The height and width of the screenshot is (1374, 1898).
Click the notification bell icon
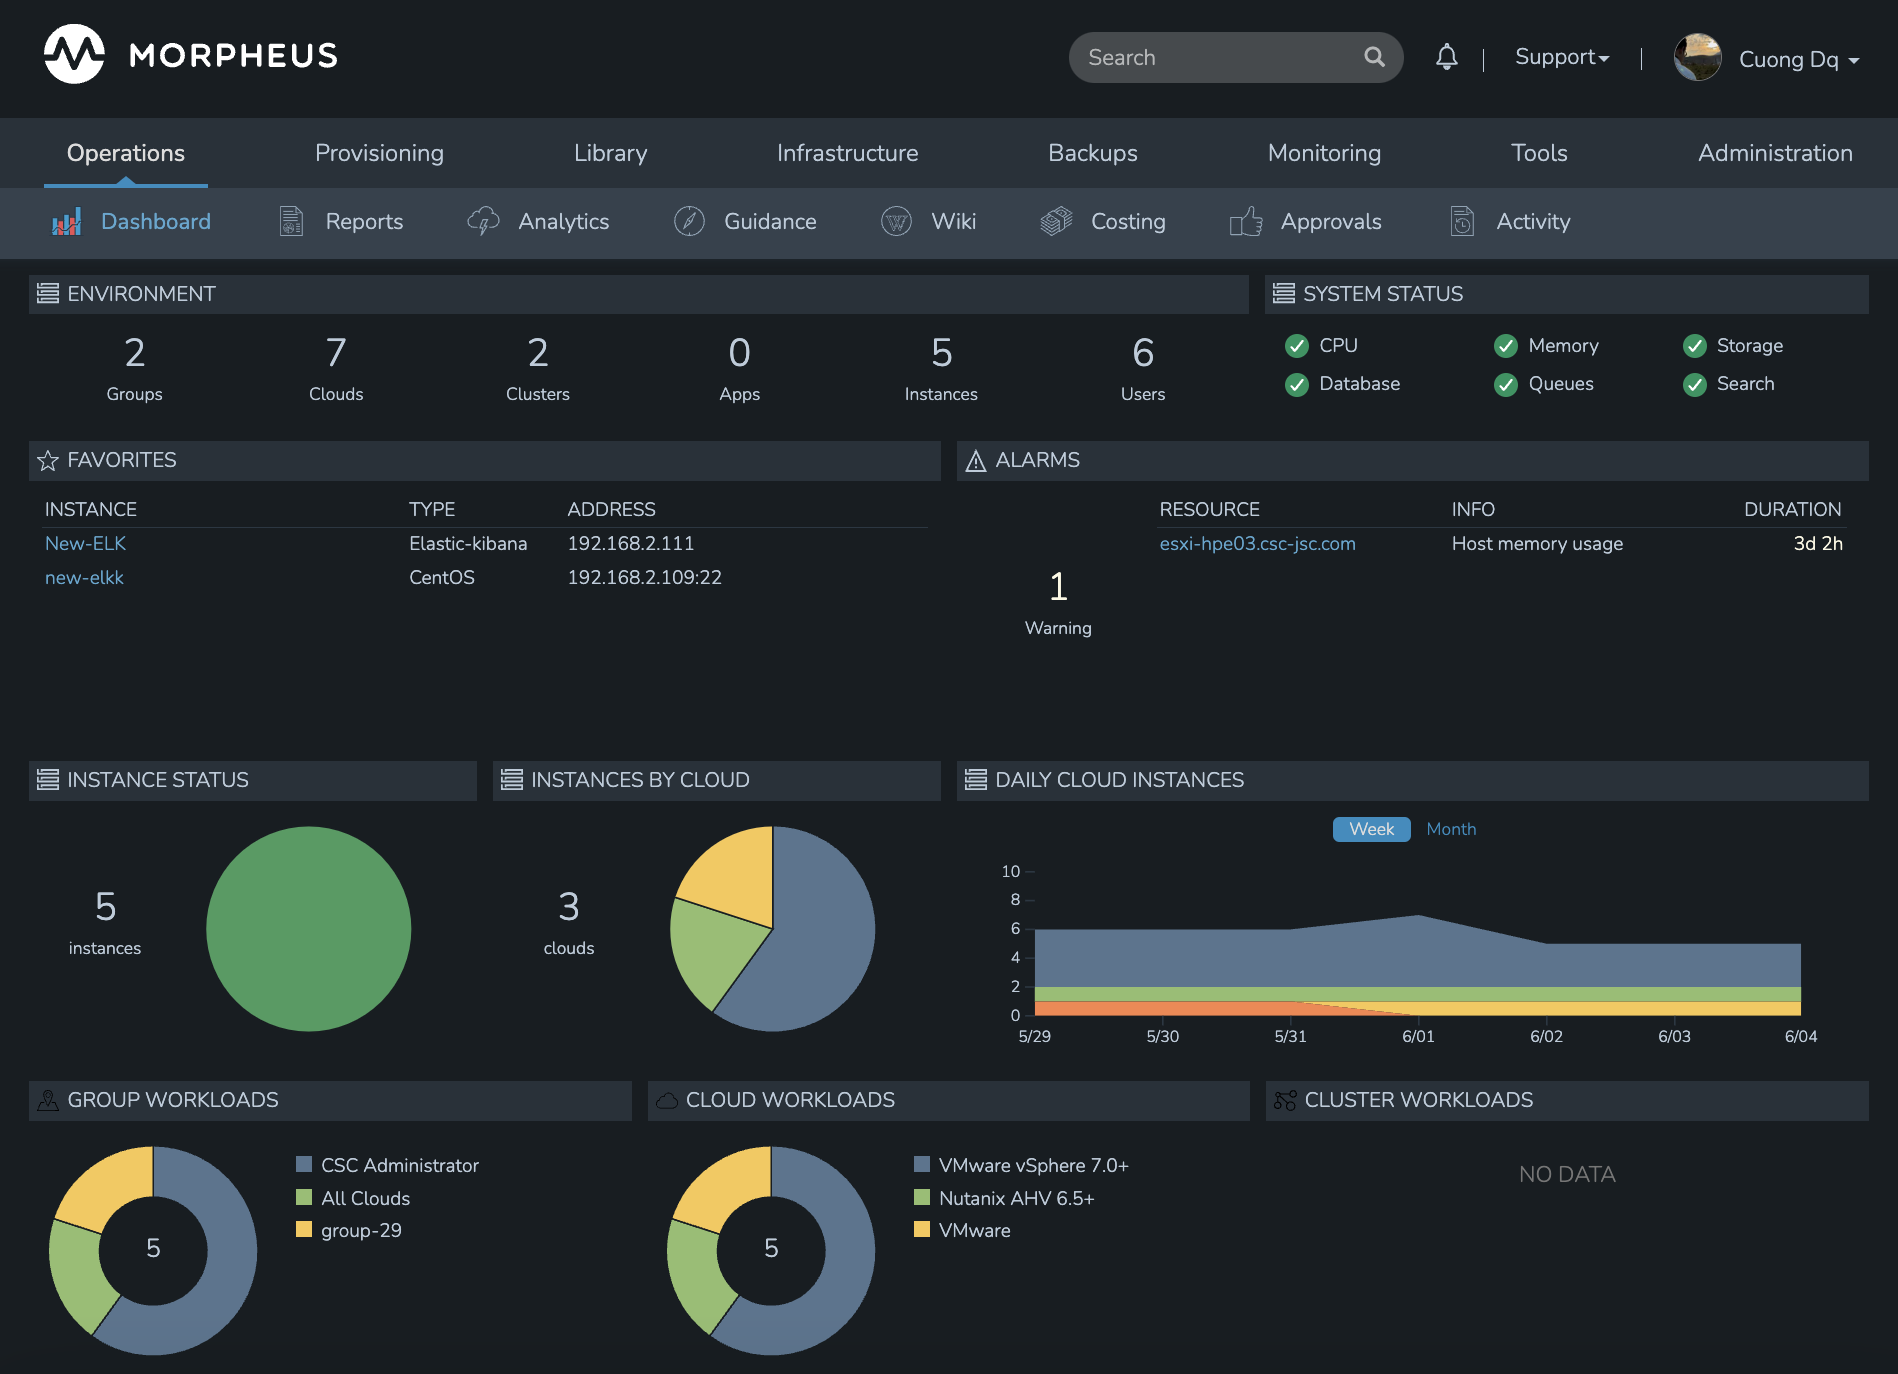[x=1446, y=57]
